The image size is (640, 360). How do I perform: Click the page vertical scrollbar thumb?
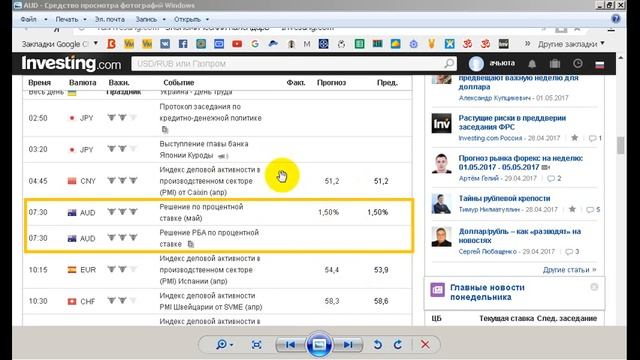(621, 145)
